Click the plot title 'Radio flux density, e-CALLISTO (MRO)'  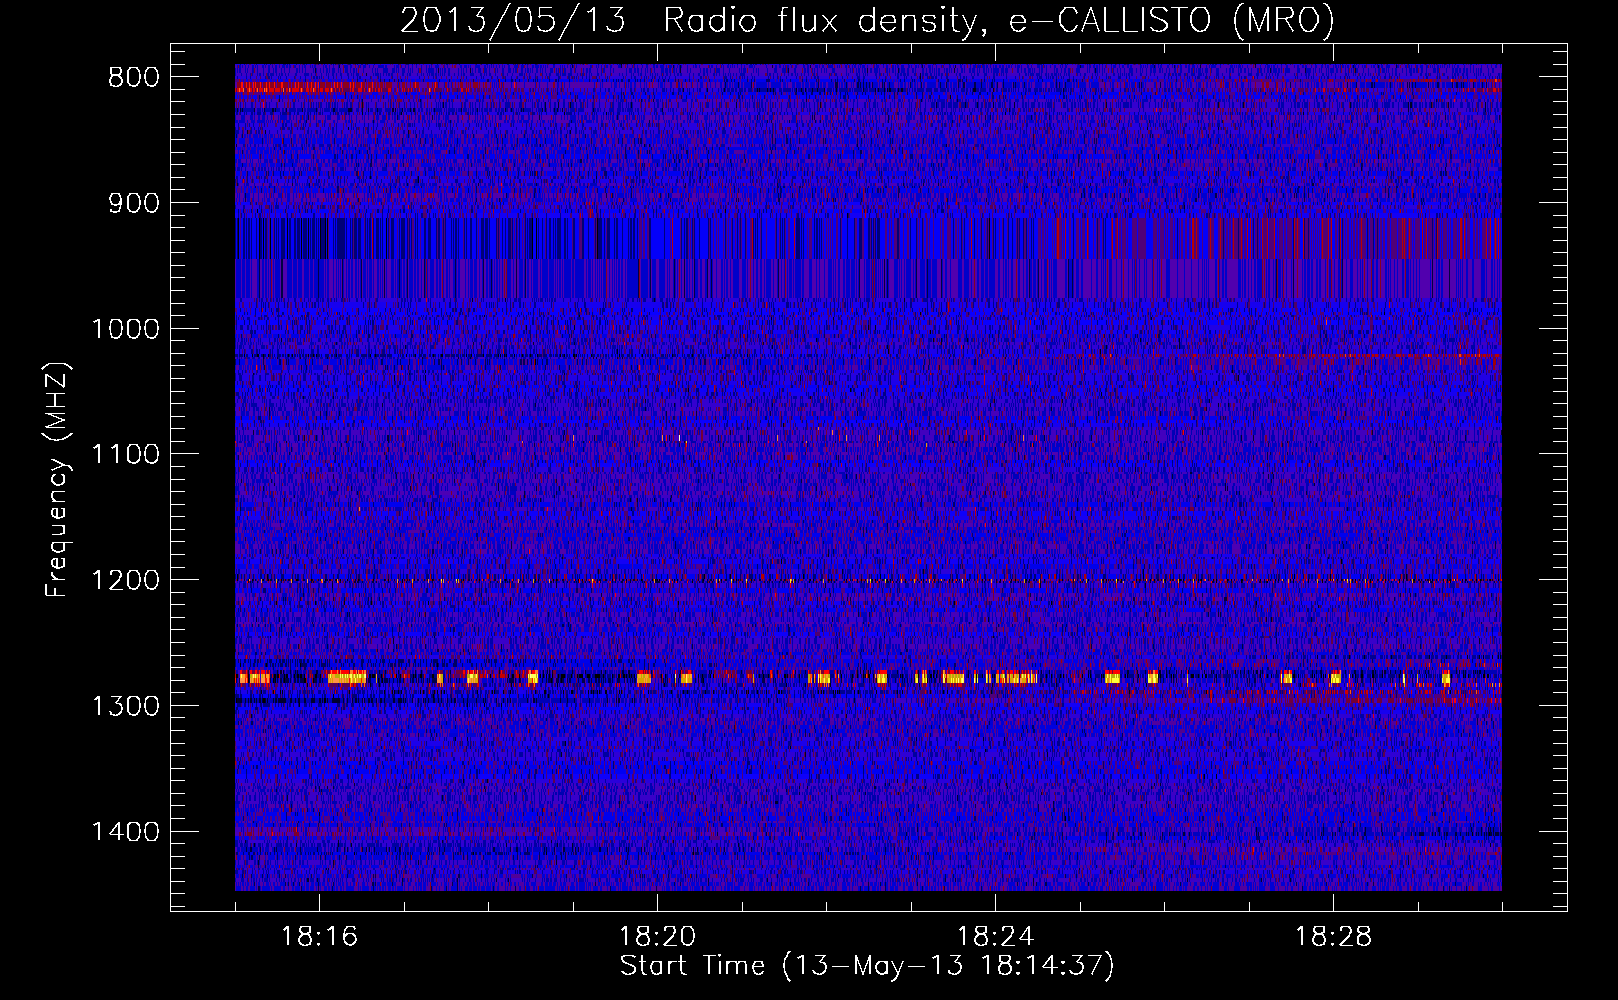[x=999, y=20]
